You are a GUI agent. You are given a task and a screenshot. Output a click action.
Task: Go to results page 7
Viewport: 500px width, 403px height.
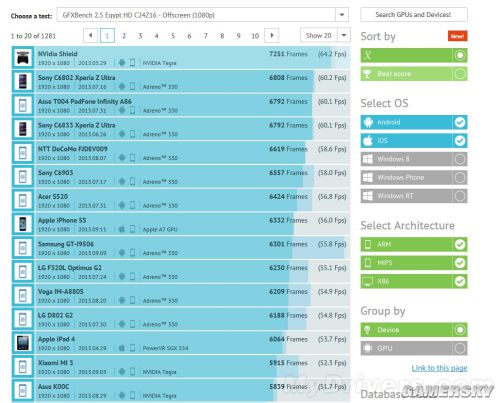206,36
